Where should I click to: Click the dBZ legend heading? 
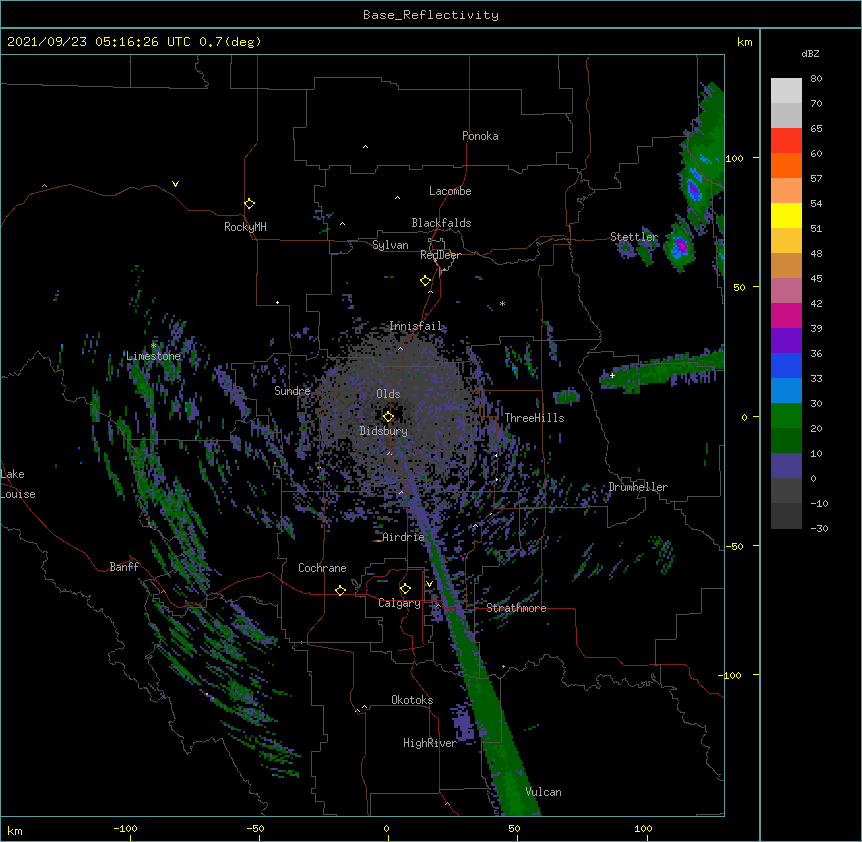[x=810, y=53]
